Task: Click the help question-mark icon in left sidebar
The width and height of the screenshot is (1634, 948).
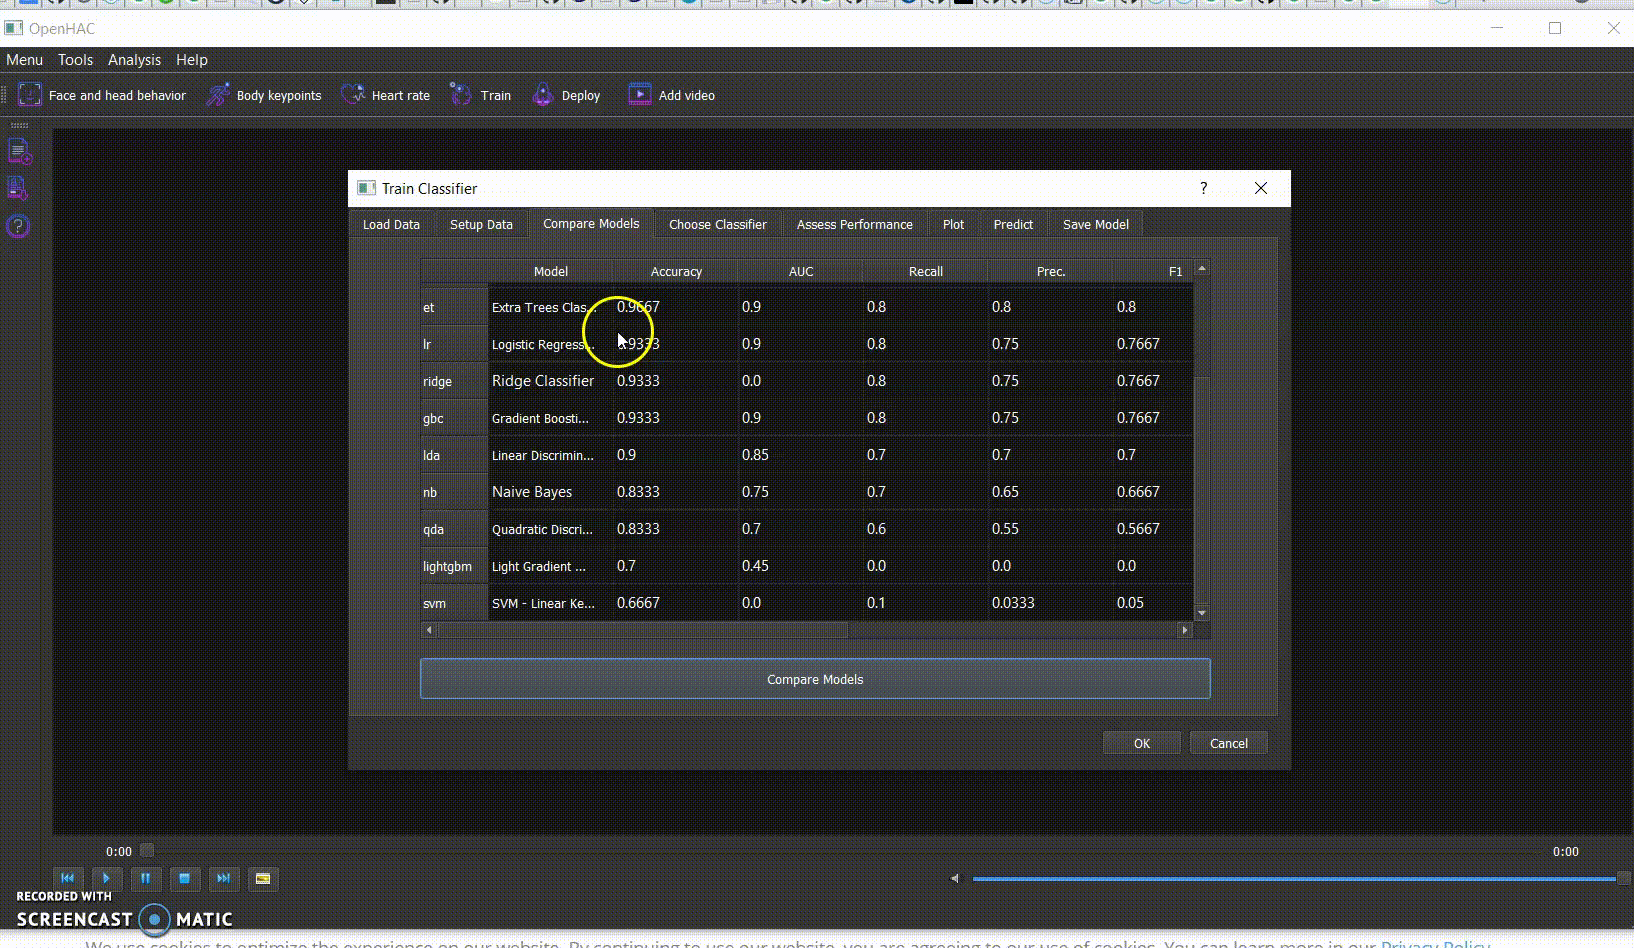Action: (18, 226)
